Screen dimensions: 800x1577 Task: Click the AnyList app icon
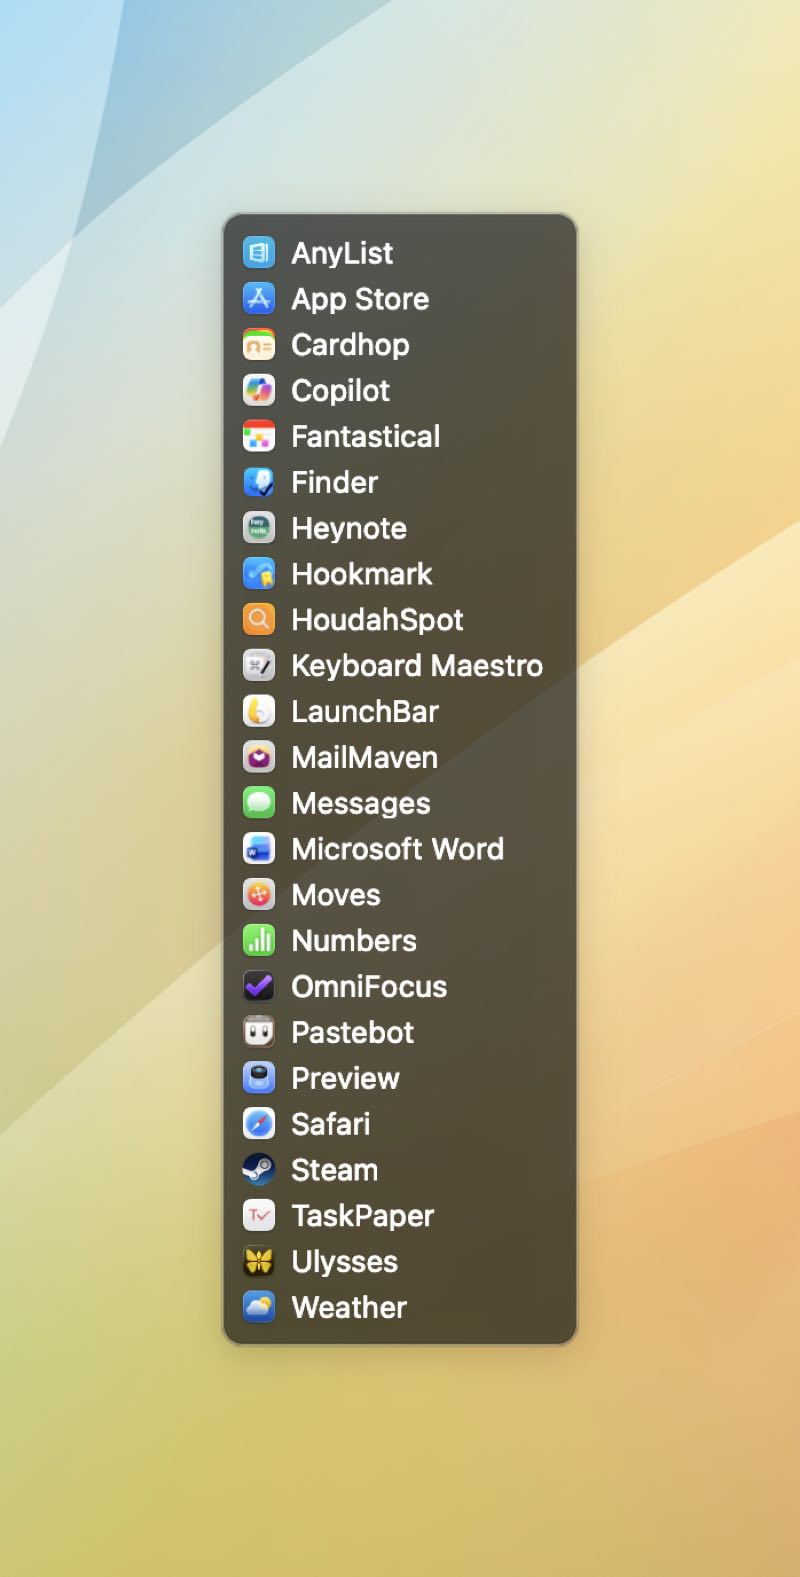click(259, 253)
